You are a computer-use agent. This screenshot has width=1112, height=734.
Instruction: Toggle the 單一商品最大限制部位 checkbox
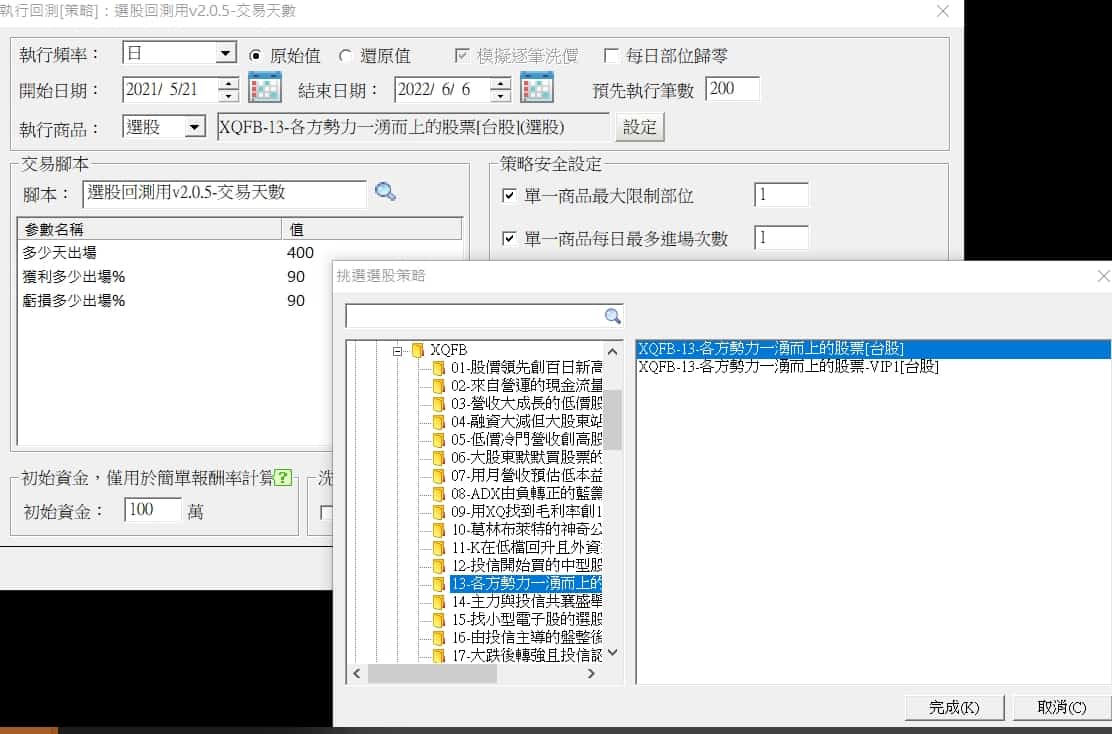[509, 196]
